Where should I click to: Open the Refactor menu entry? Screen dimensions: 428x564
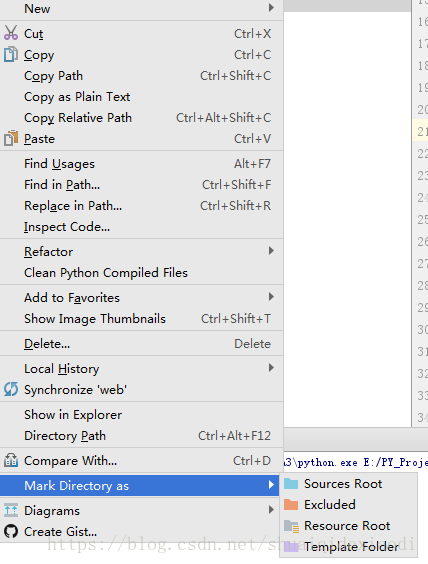pos(141,251)
